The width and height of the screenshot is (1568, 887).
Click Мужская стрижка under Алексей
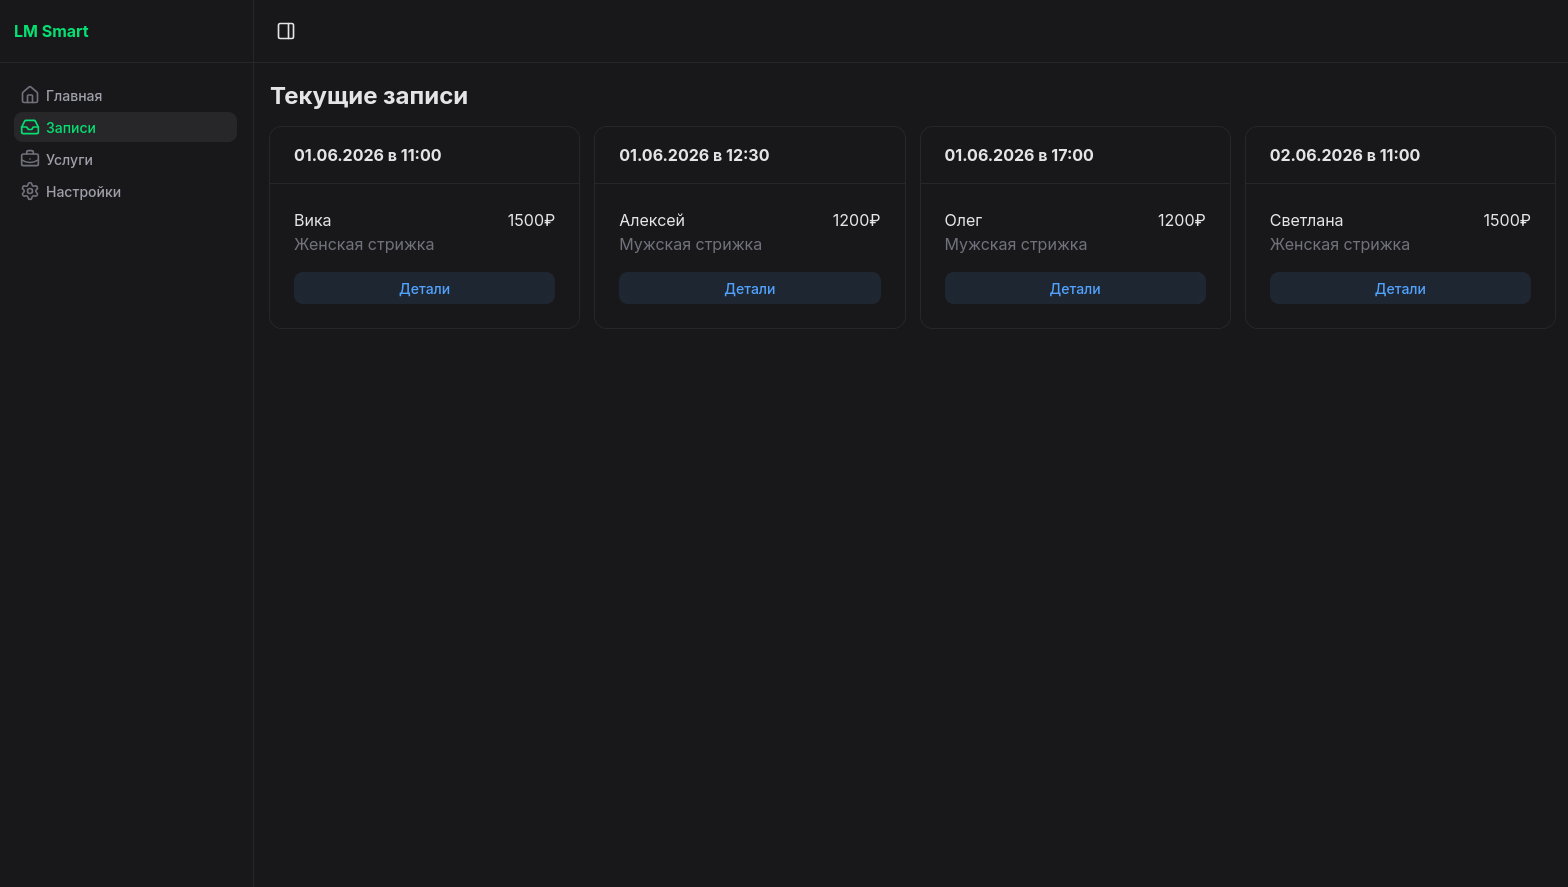[x=690, y=244]
